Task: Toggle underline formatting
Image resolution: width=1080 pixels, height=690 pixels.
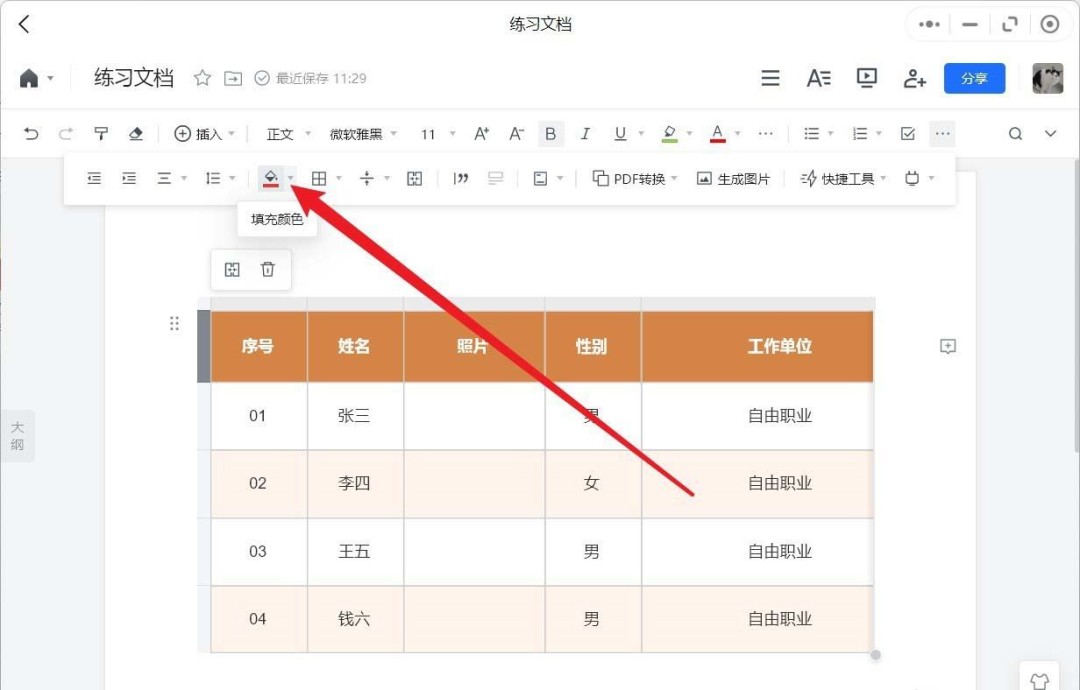Action: [x=619, y=133]
